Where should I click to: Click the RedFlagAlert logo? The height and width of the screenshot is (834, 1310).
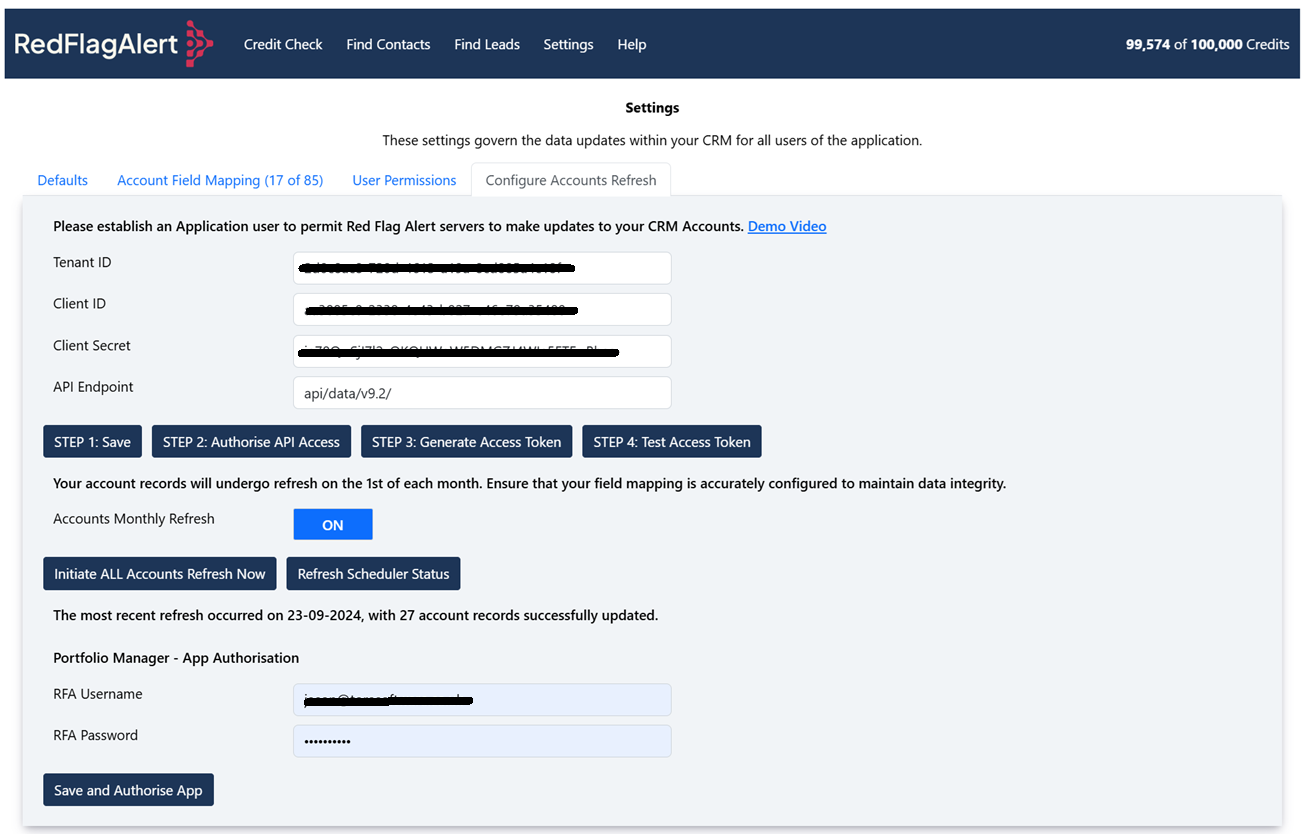113,44
